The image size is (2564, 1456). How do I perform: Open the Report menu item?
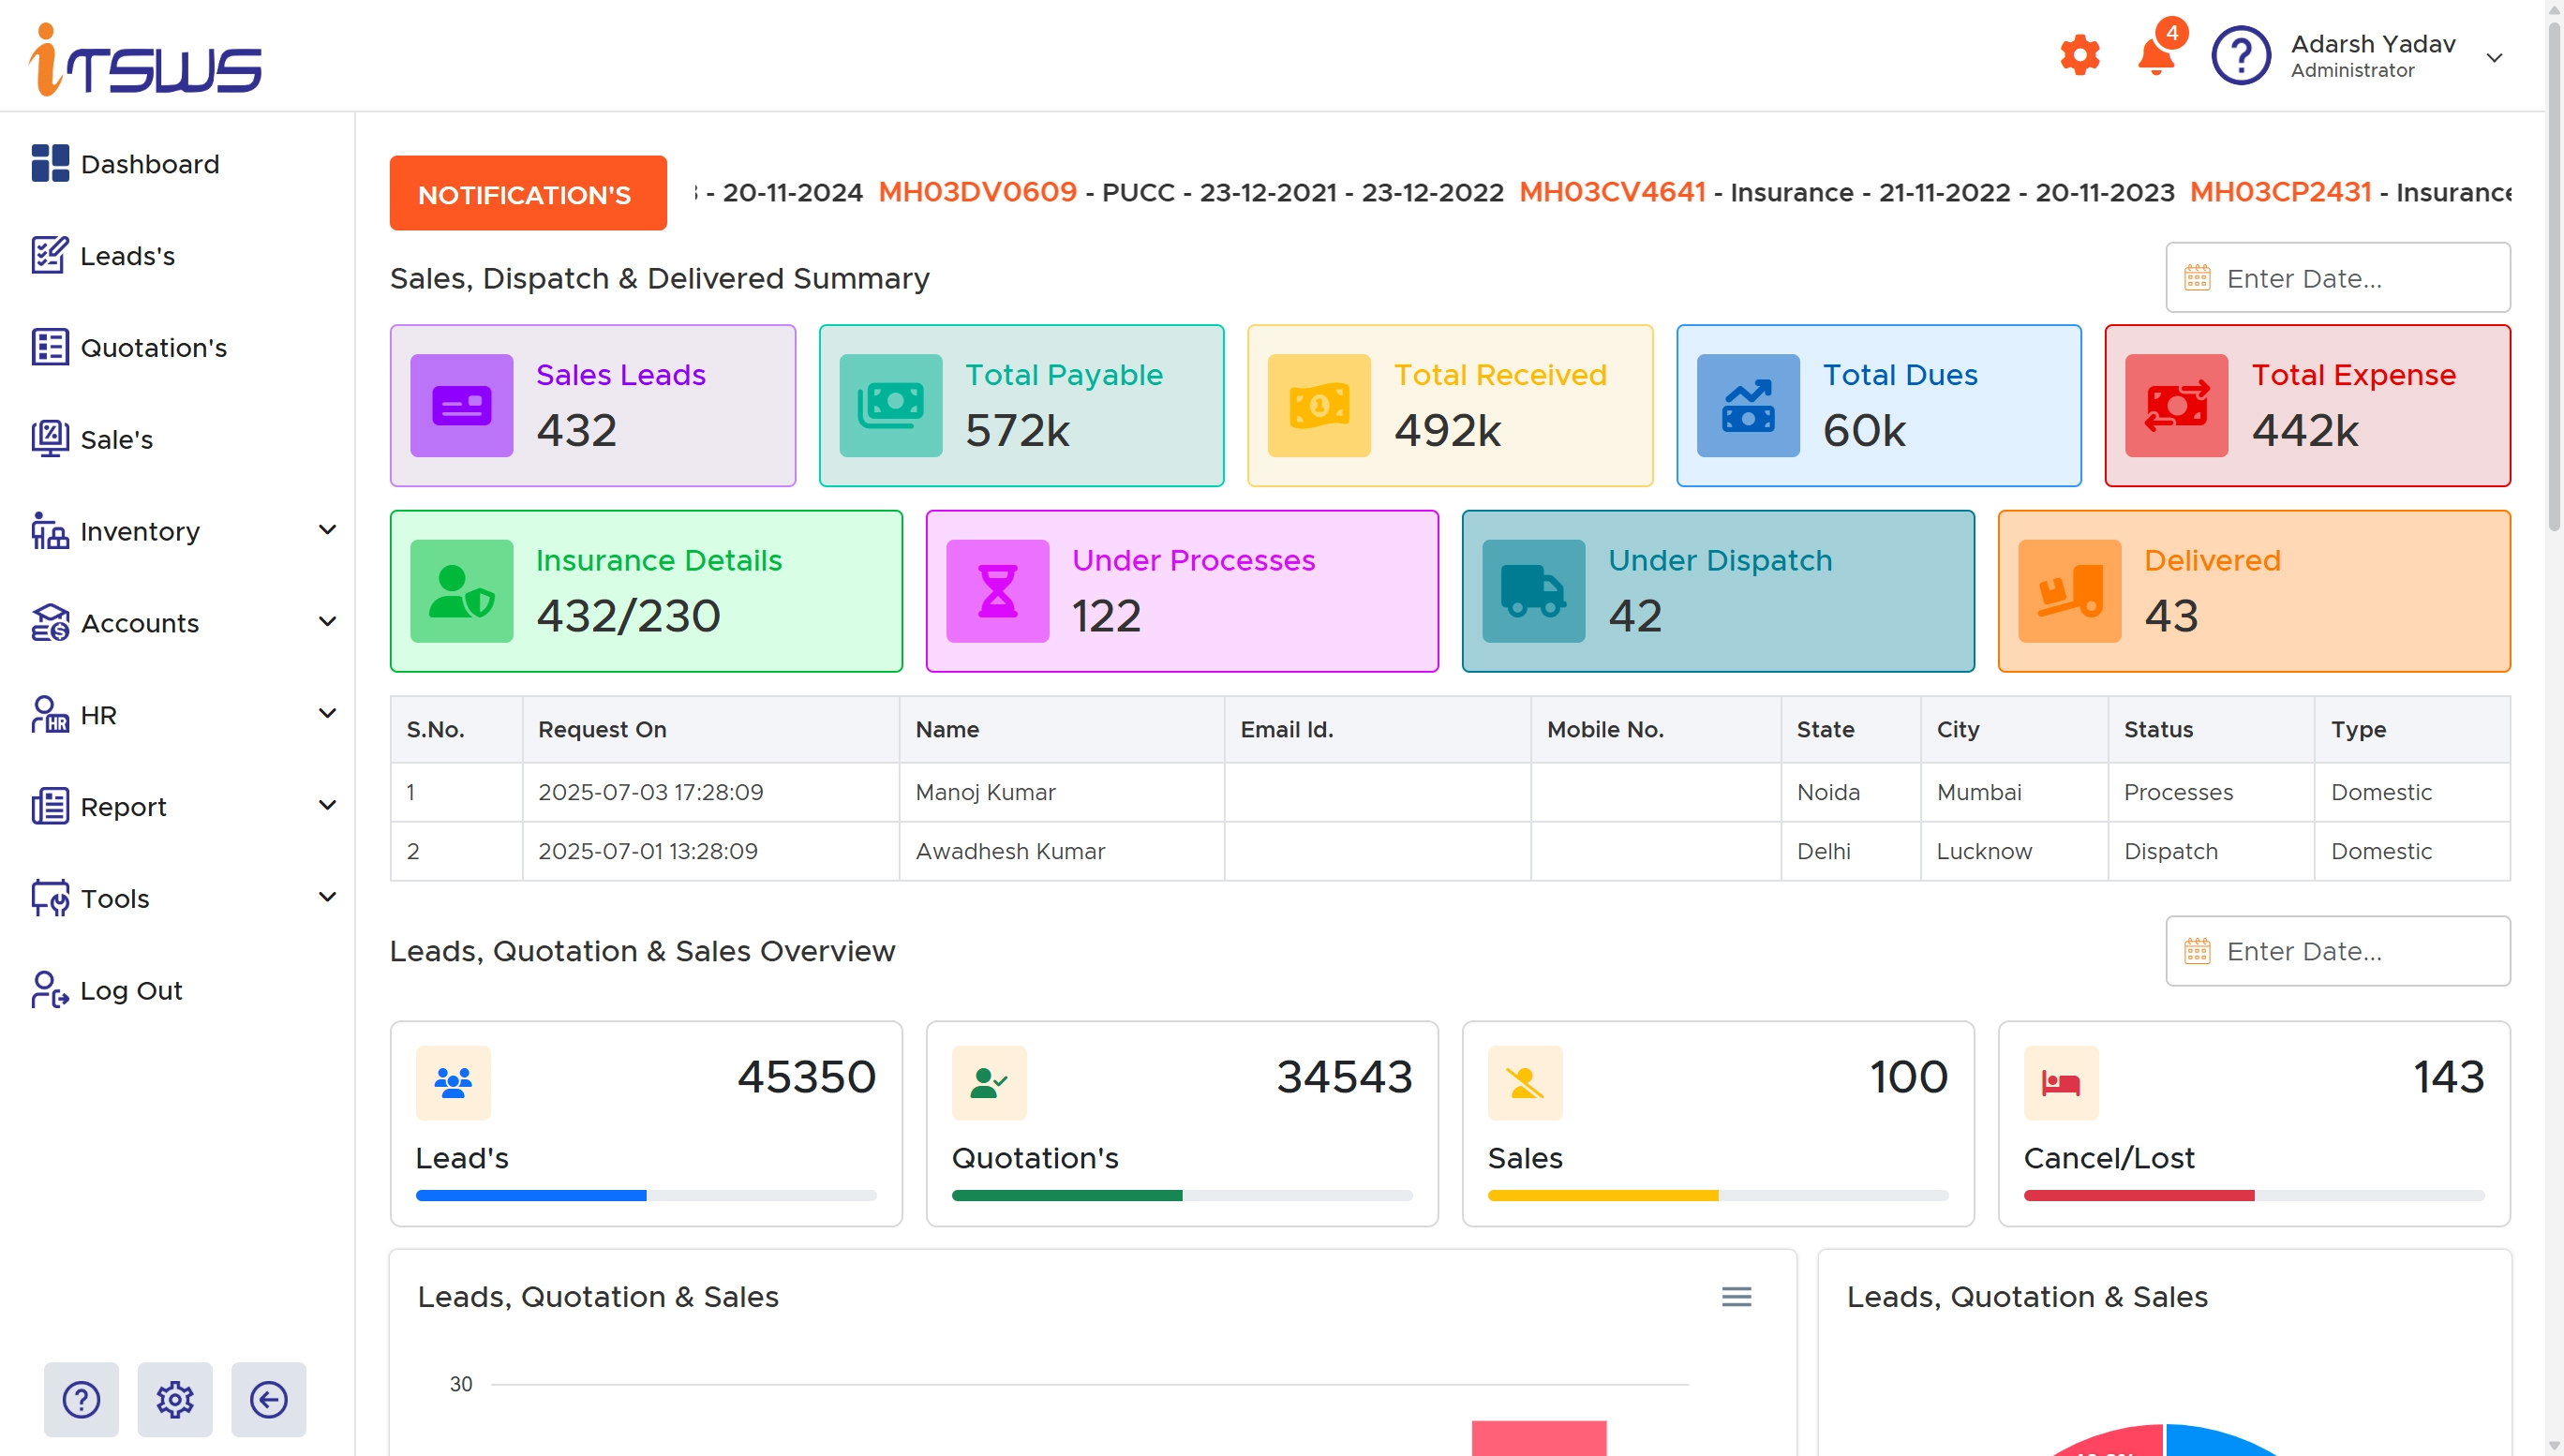click(123, 806)
